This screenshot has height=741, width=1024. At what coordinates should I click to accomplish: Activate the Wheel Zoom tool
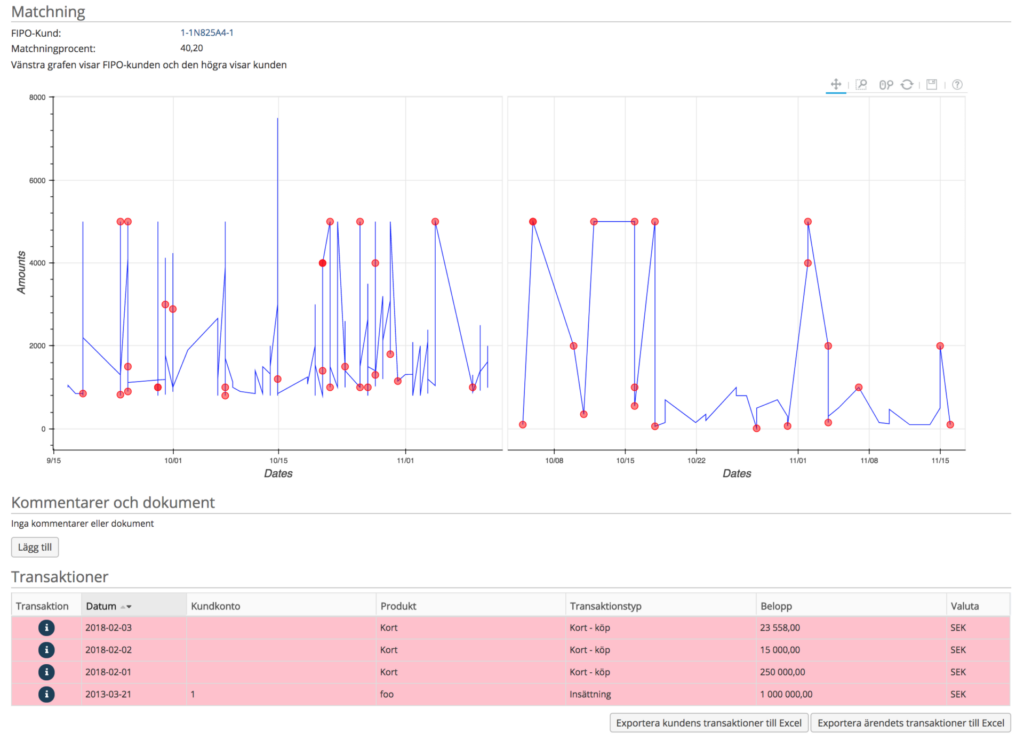pyautogui.click(x=886, y=85)
